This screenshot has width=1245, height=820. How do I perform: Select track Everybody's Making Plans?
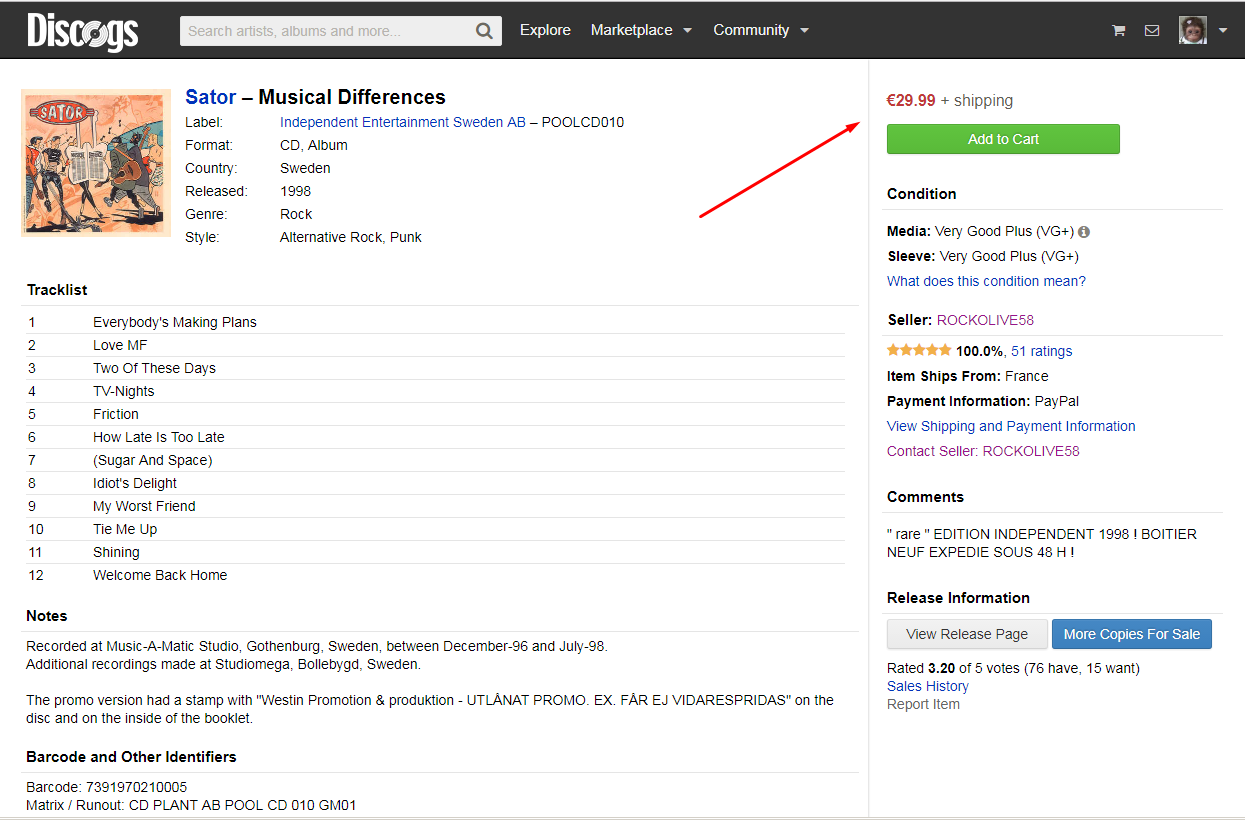click(175, 322)
